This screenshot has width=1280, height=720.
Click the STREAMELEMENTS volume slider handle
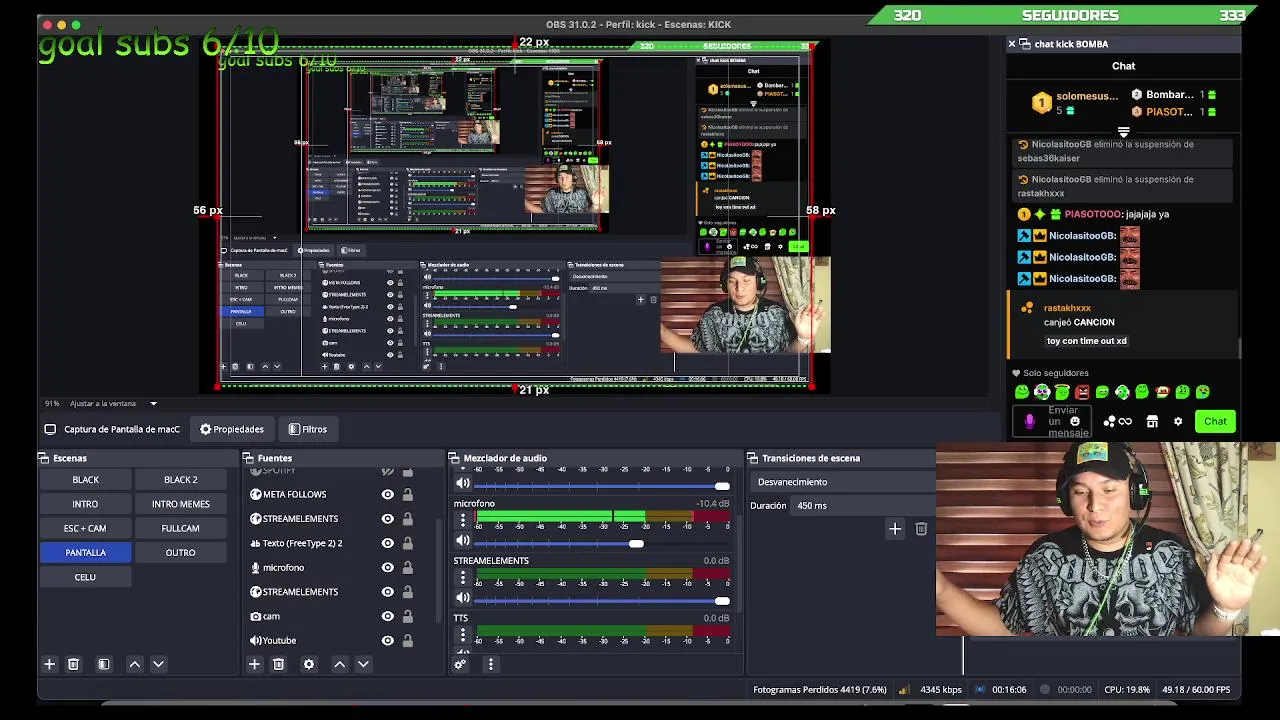[722, 601]
